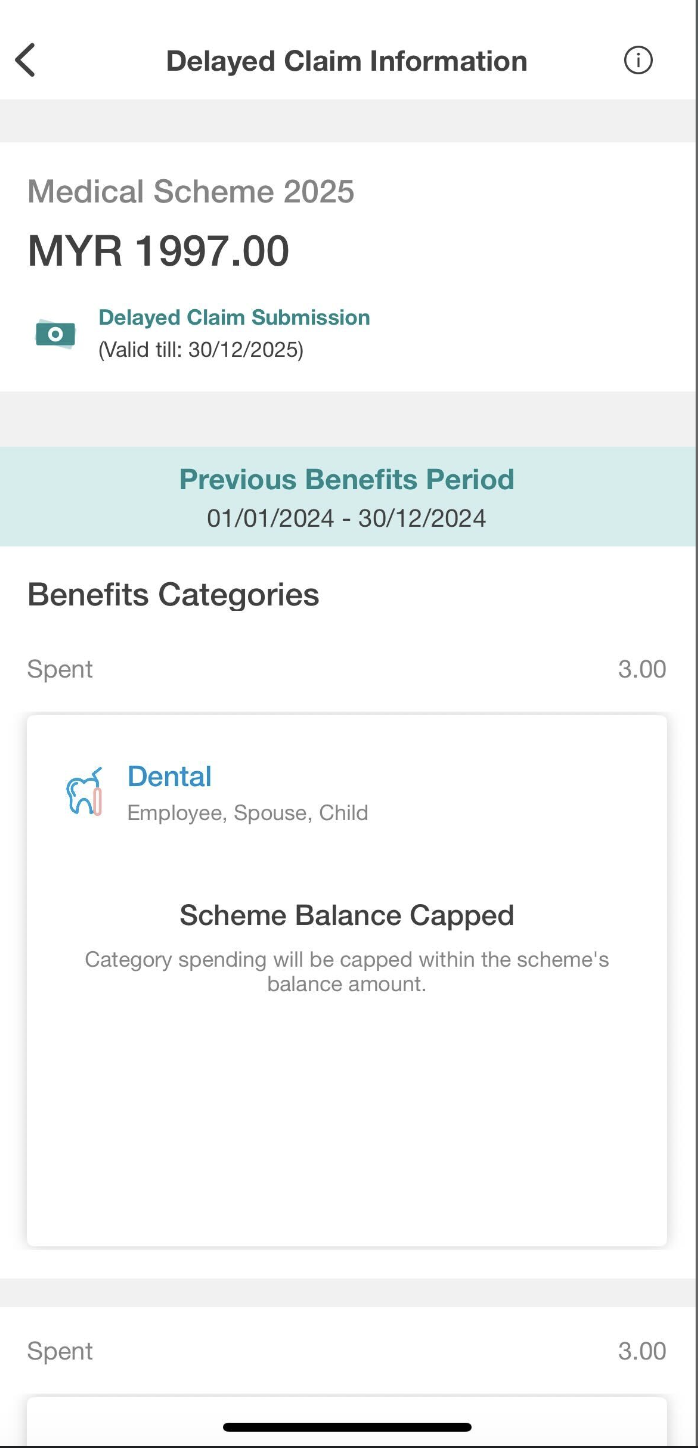Tap the Valid till 30/12/2025 text

pyautogui.click(x=200, y=350)
